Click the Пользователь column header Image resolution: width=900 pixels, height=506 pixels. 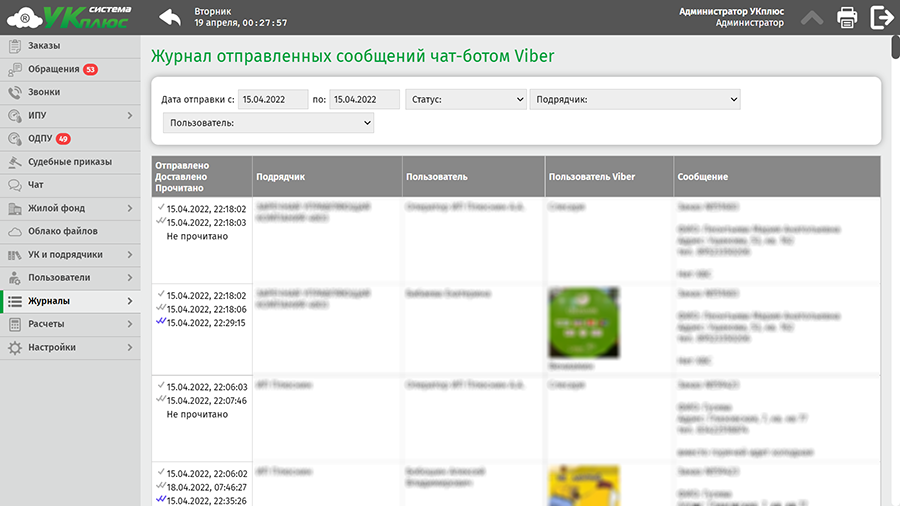pos(474,177)
